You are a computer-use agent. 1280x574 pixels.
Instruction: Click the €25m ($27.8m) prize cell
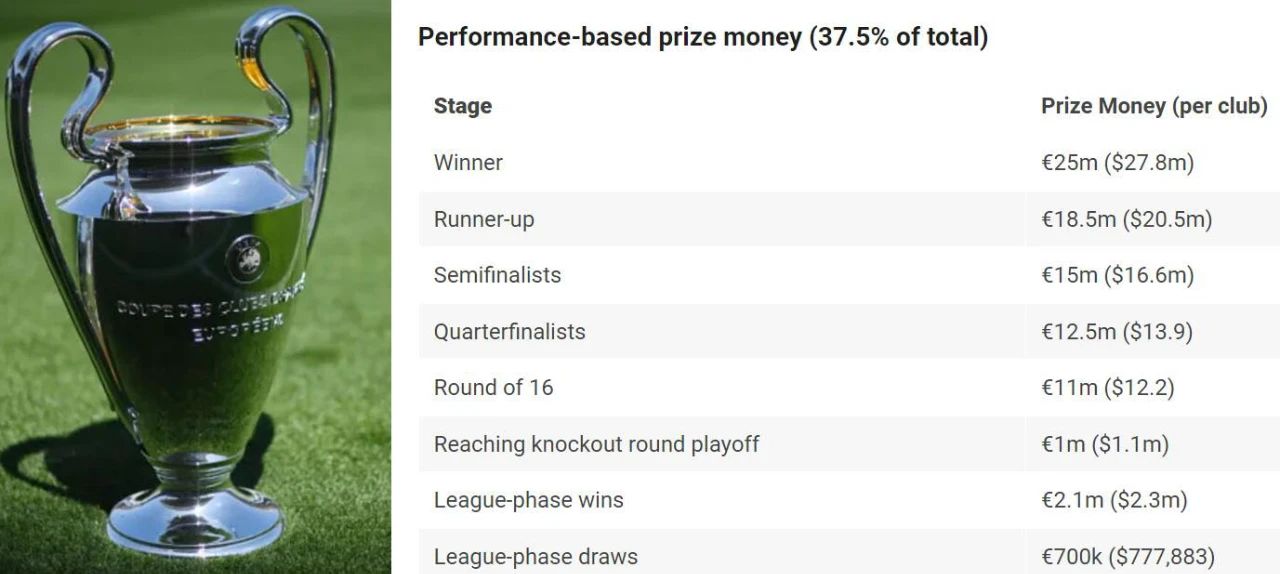(x=1118, y=162)
